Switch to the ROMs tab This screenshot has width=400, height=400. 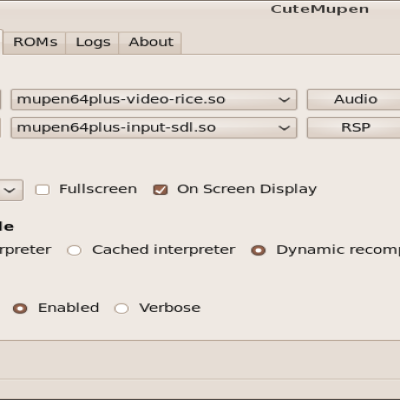[35, 43]
